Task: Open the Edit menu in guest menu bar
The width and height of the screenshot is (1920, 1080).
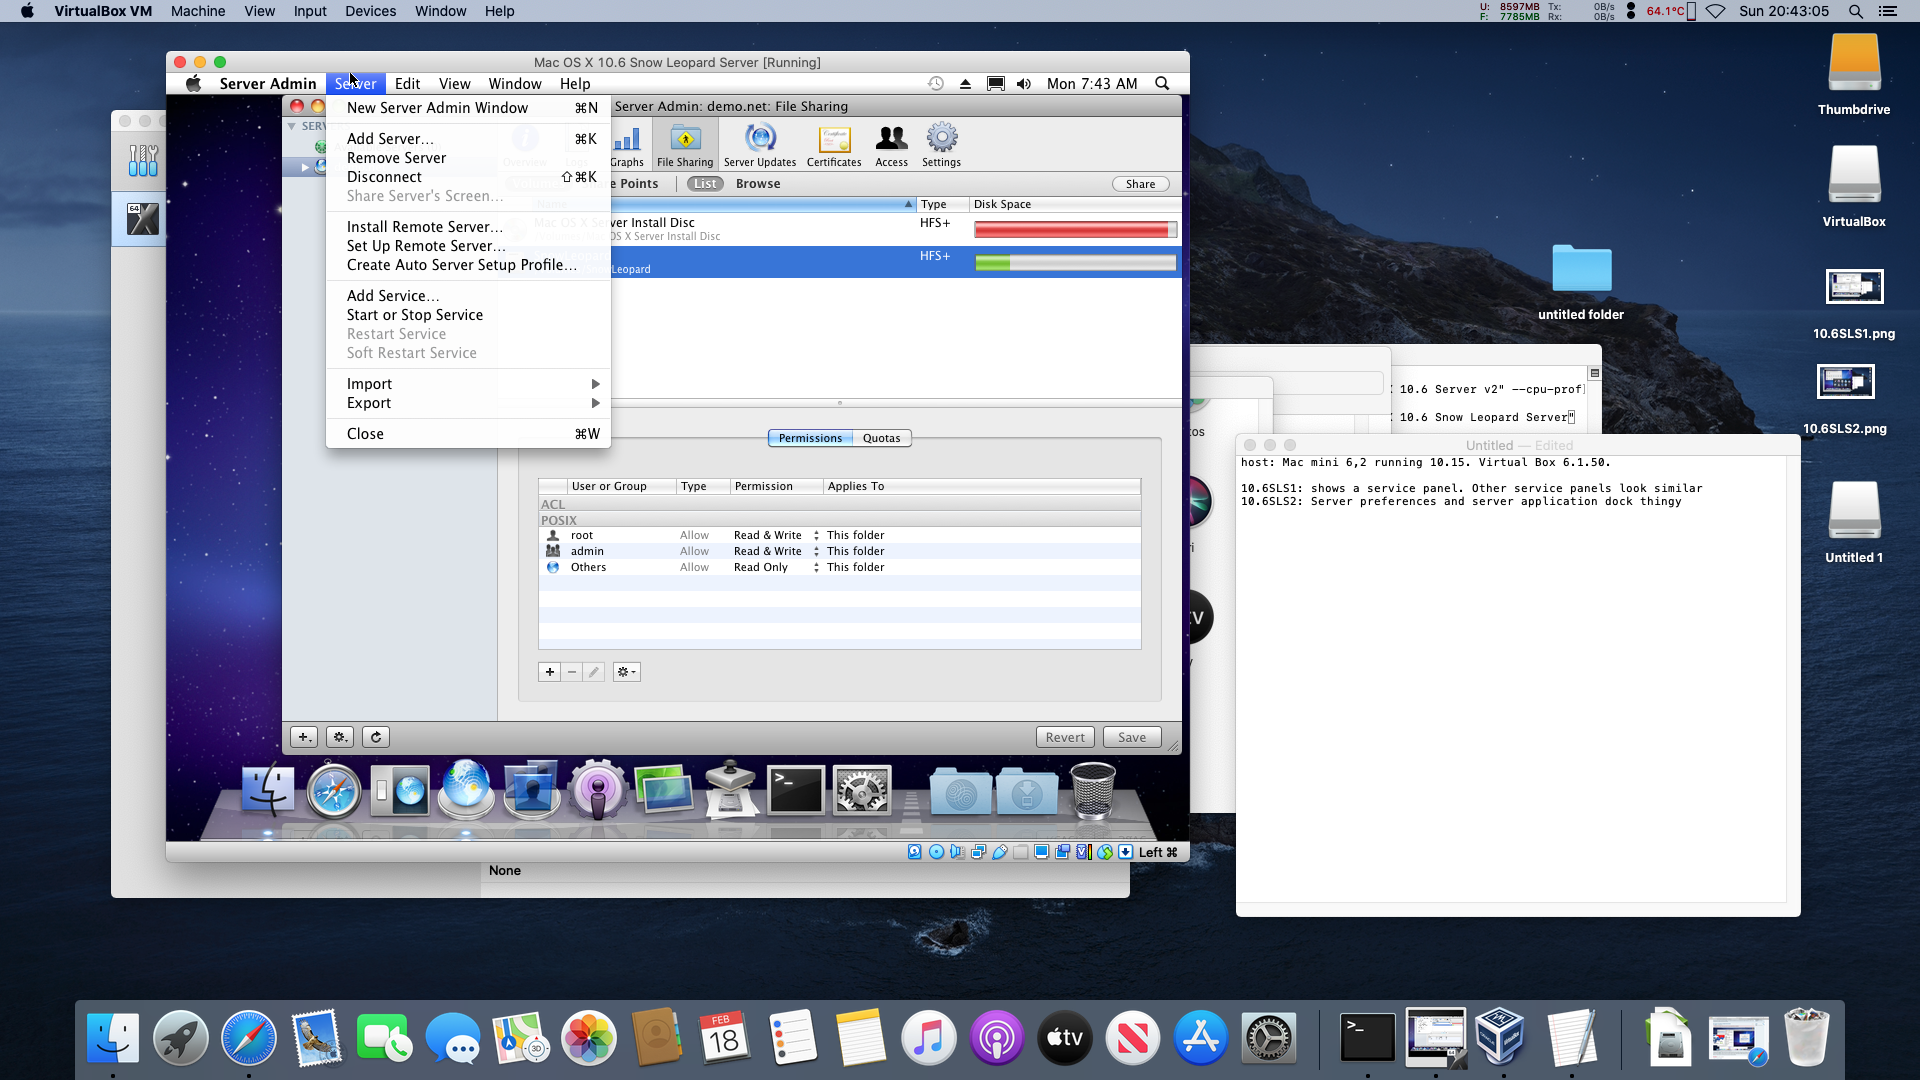Action: [407, 84]
